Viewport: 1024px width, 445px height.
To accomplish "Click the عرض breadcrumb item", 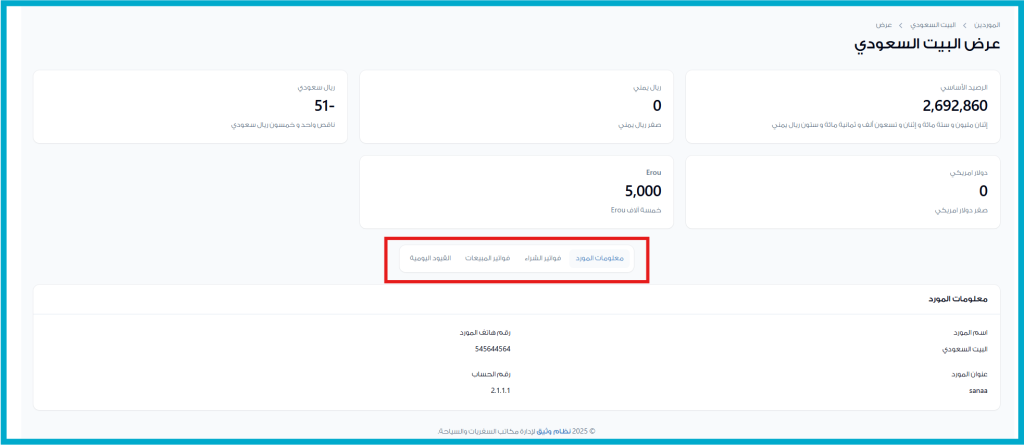I will (885, 23).
